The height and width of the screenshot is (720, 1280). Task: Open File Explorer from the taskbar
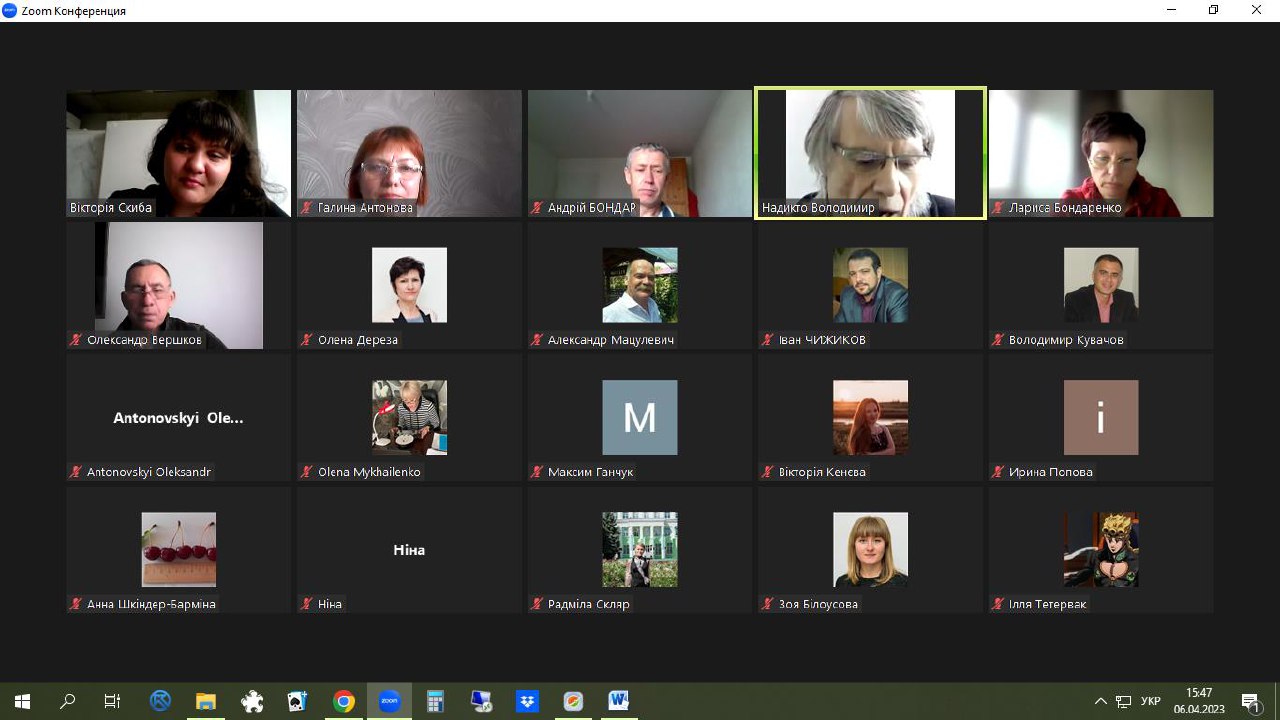tap(205, 701)
